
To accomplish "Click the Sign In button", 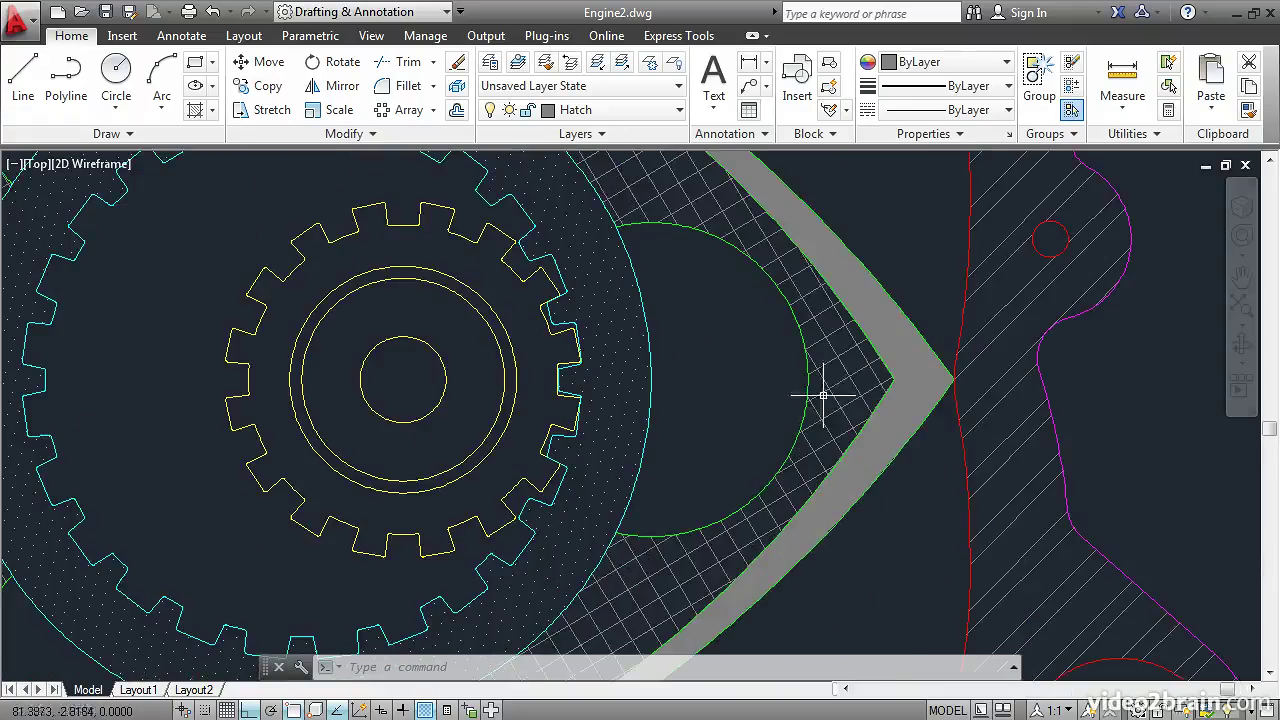I will click(1019, 12).
